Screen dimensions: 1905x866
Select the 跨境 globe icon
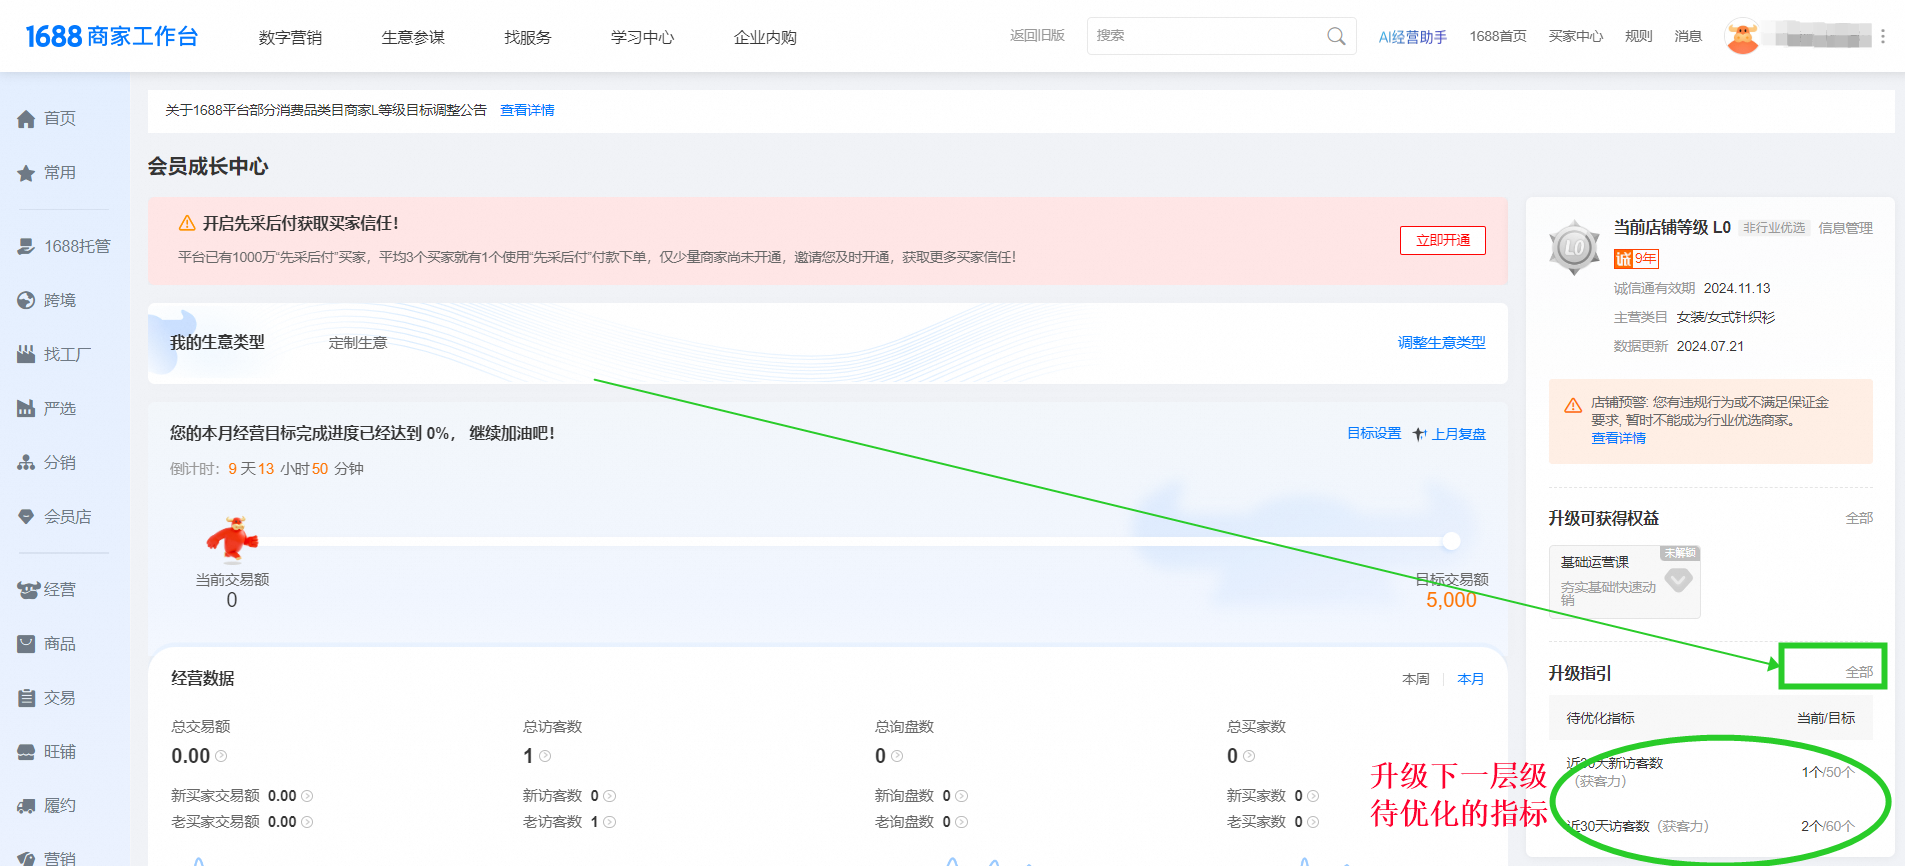(26, 301)
